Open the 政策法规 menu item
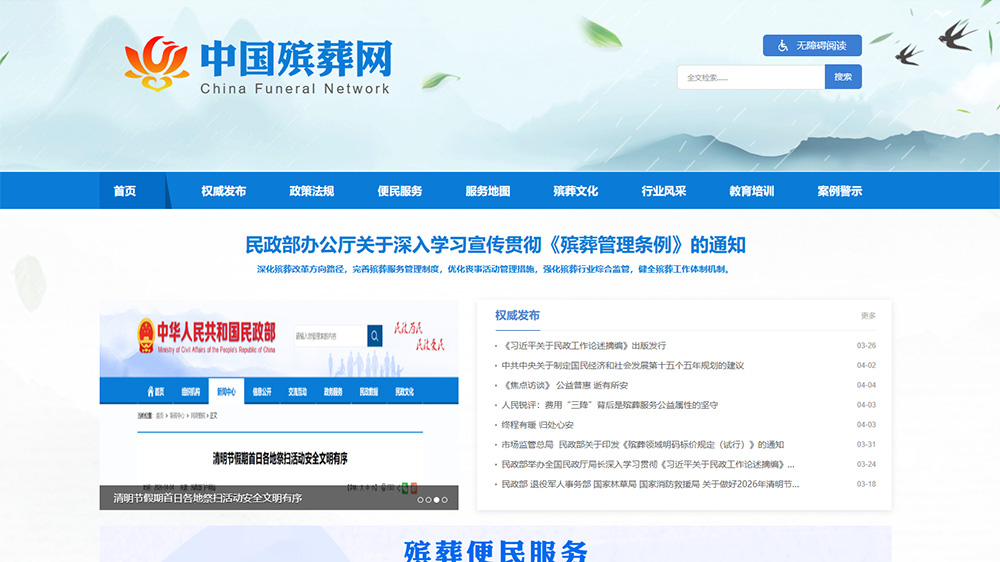The width and height of the screenshot is (1000, 562). coord(311,191)
